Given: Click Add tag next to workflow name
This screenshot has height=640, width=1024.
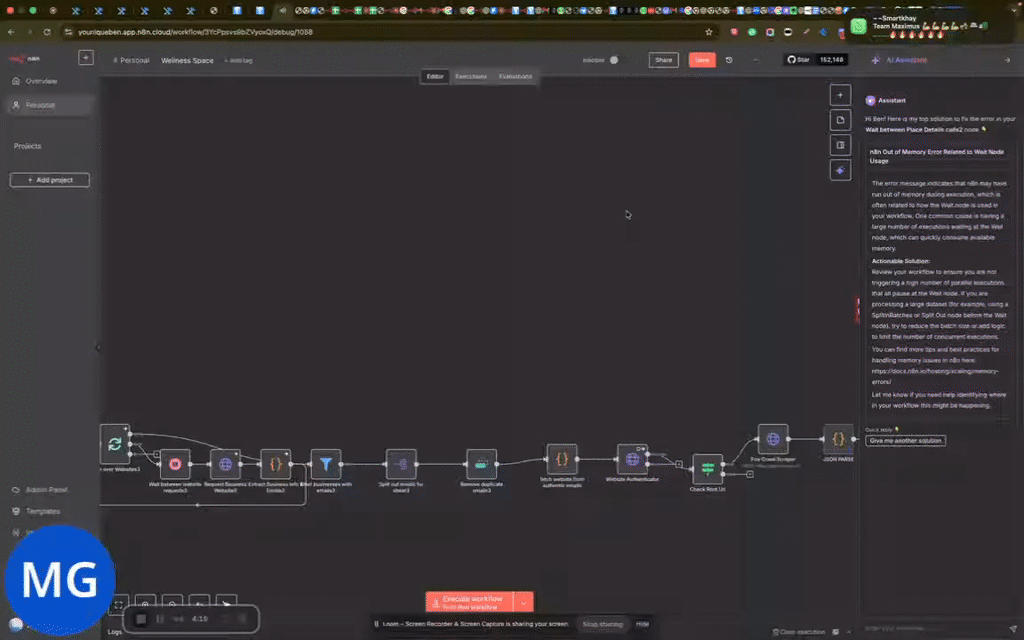Looking at the screenshot, I should click(x=238, y=60).
